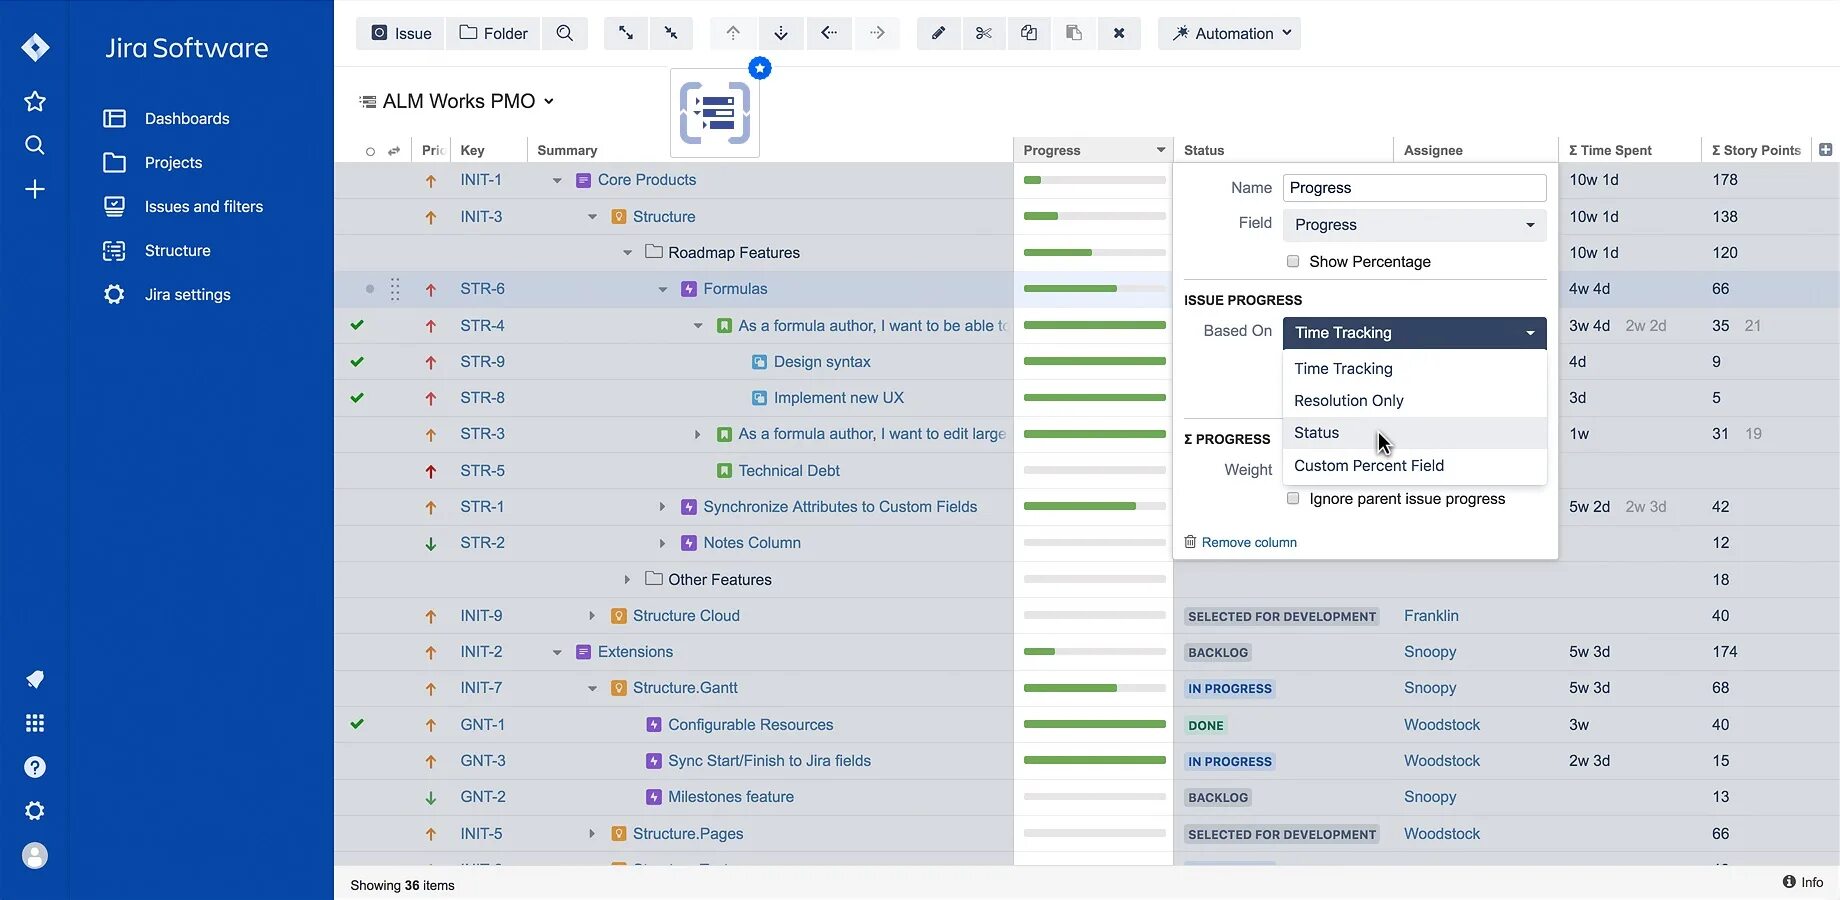Expand the Structure Cloud row

click(592, 616)
